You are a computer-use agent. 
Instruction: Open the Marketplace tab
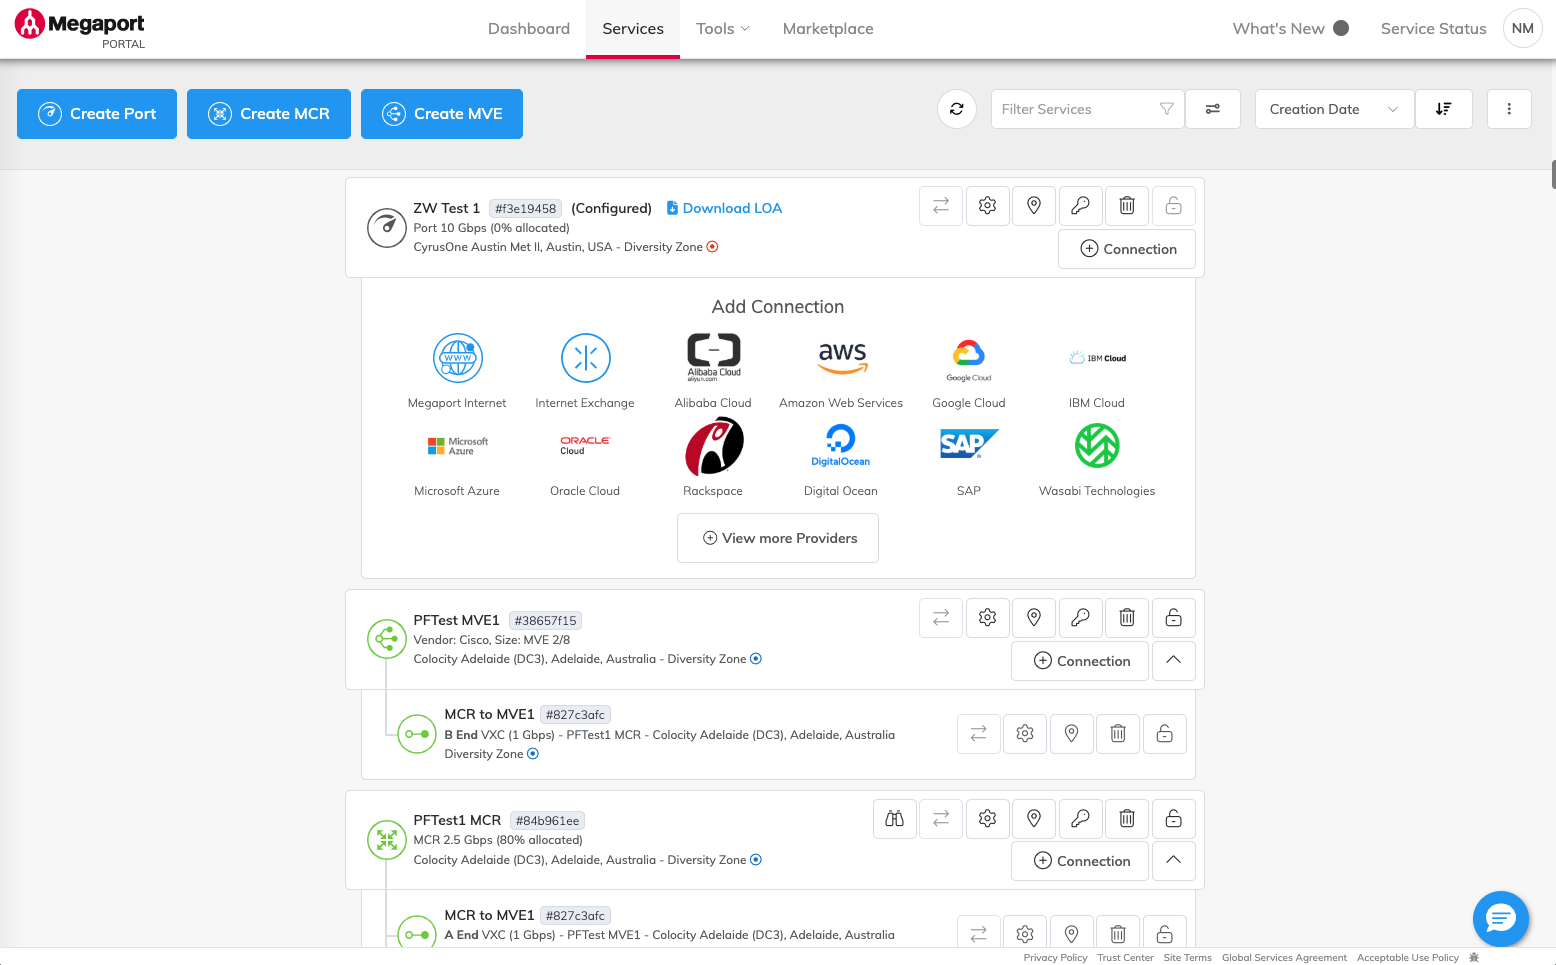(x=828, y=29)
